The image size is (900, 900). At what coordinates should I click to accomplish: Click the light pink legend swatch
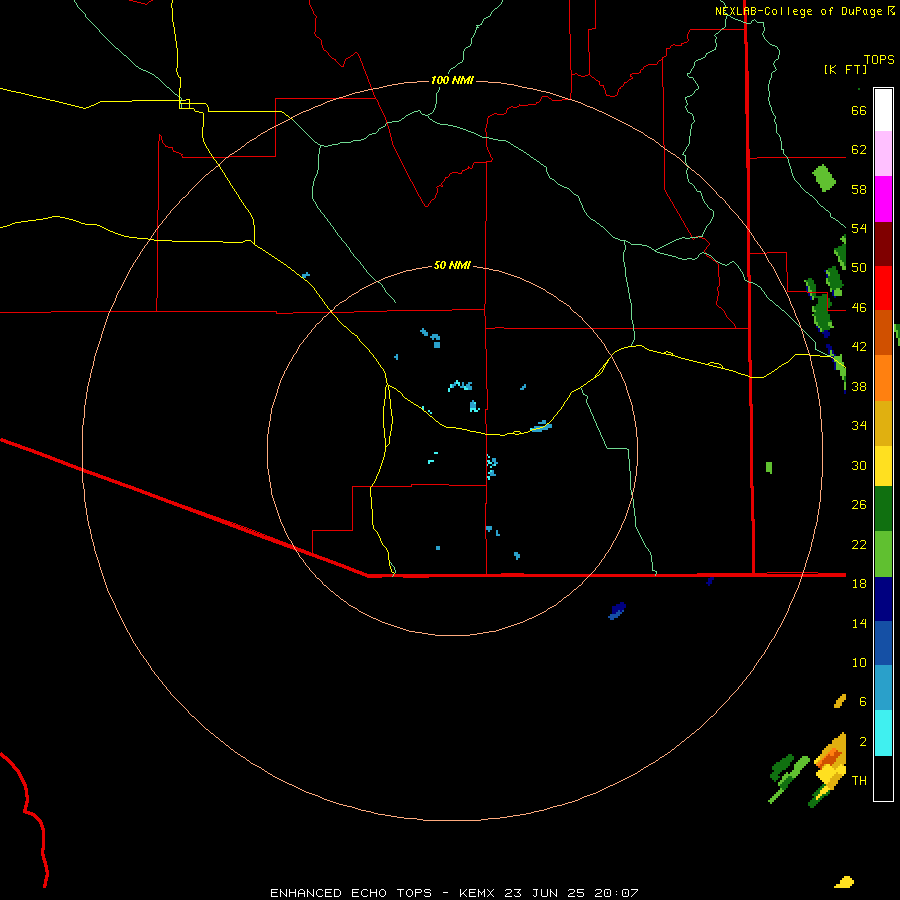[883, 154]
